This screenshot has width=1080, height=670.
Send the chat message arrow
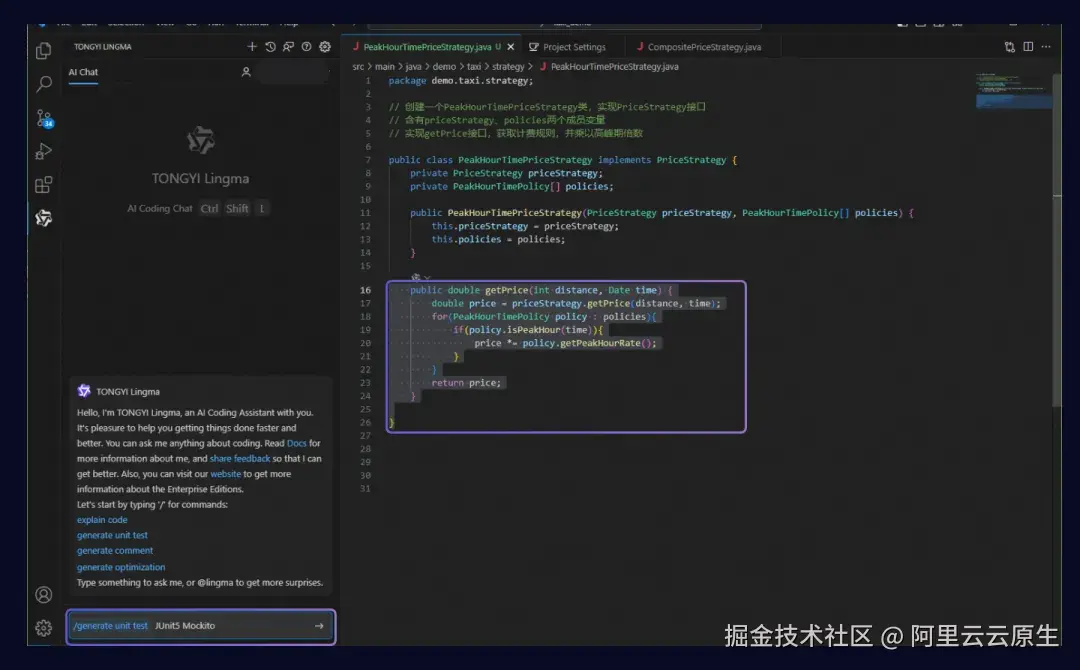pos(319,626)
